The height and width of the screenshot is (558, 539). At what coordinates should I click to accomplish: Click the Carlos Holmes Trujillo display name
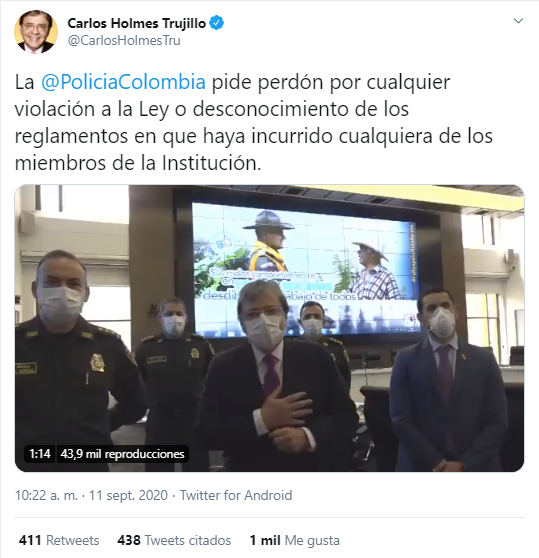pos(137,23)
